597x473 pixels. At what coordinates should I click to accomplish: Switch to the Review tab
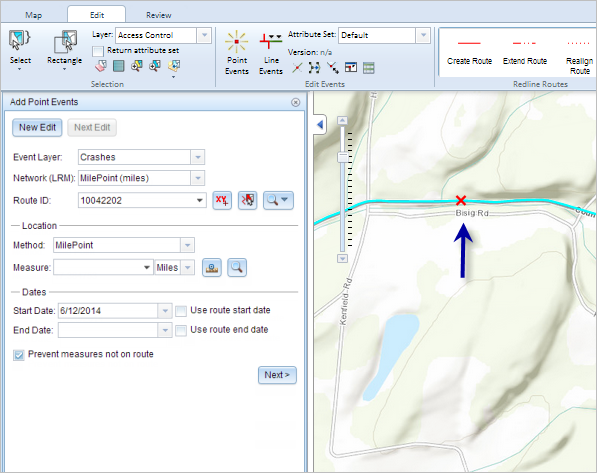pos(158,15)
